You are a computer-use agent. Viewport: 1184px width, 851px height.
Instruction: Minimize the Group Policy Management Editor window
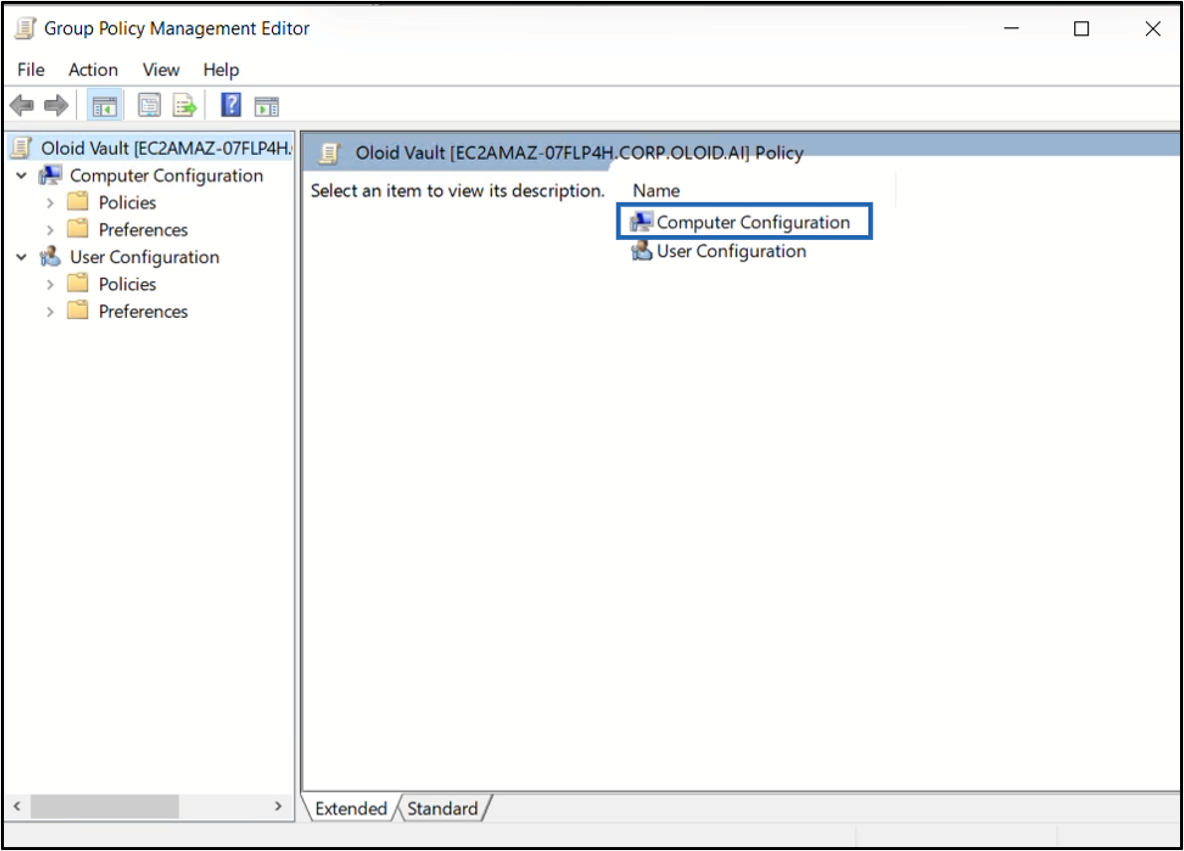pos(1011,29)
